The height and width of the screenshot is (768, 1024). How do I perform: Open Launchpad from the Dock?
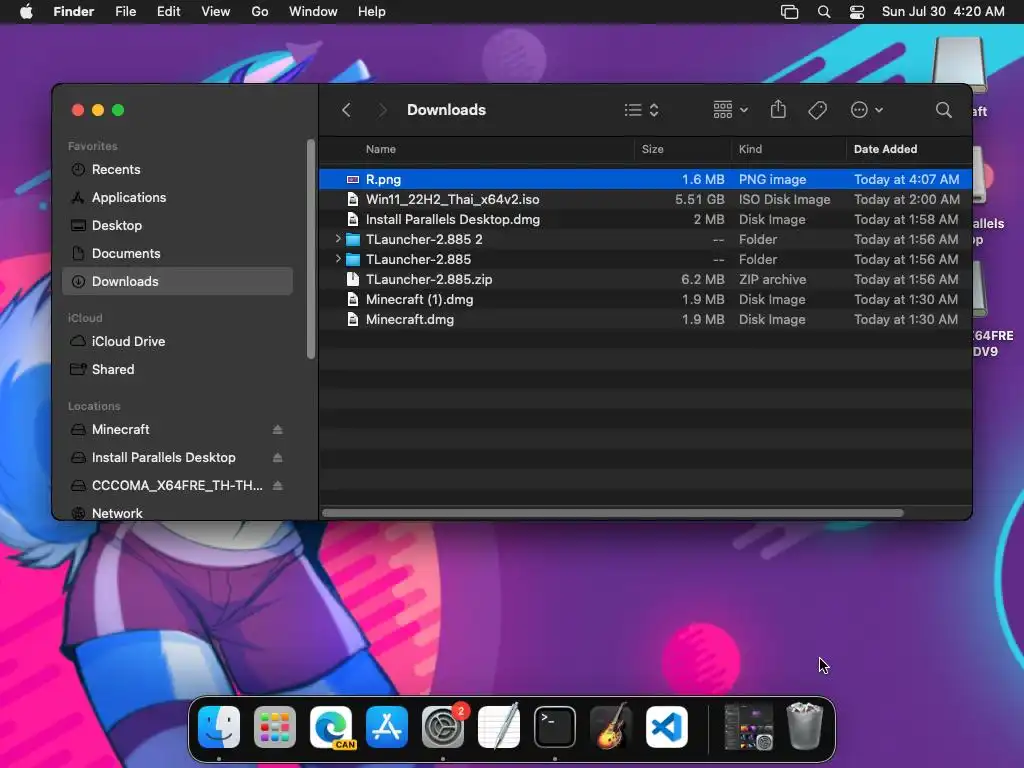(275, 727)
